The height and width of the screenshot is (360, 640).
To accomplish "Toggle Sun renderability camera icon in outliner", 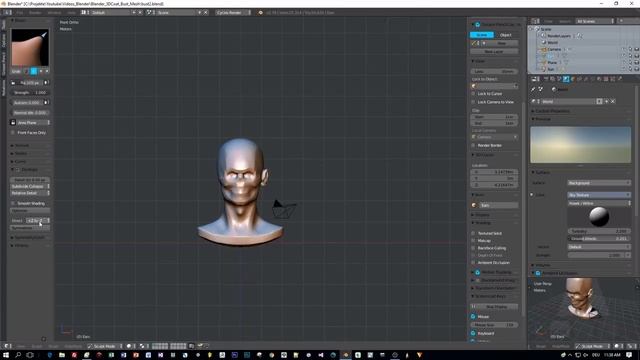I will coord(636,69).
